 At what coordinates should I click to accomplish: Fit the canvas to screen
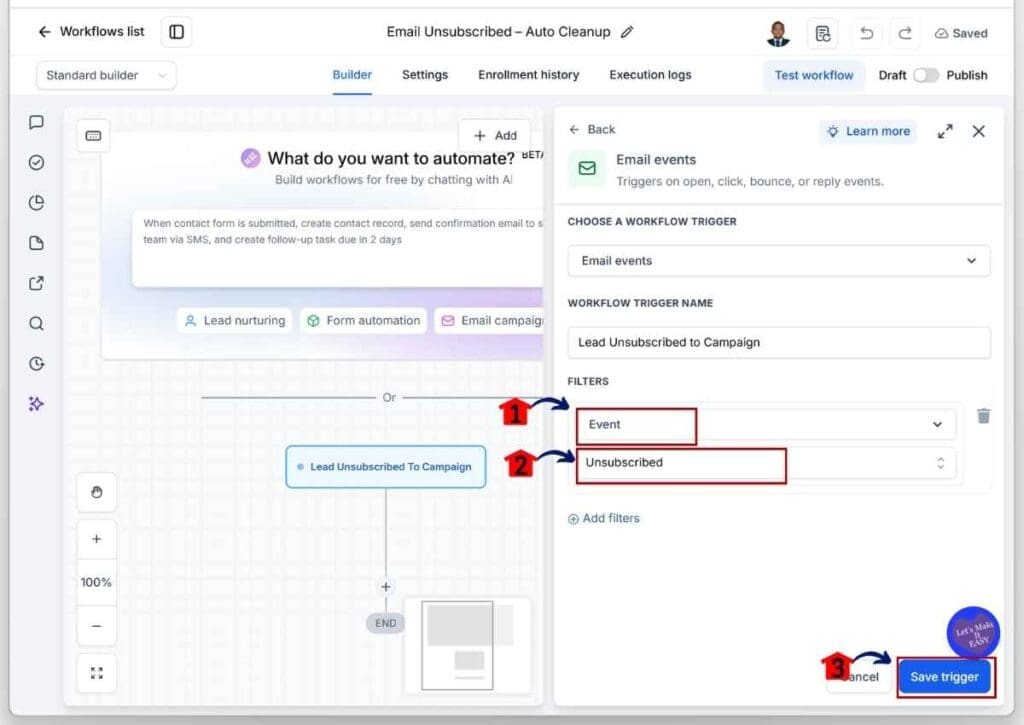click(x=97, y=673)
